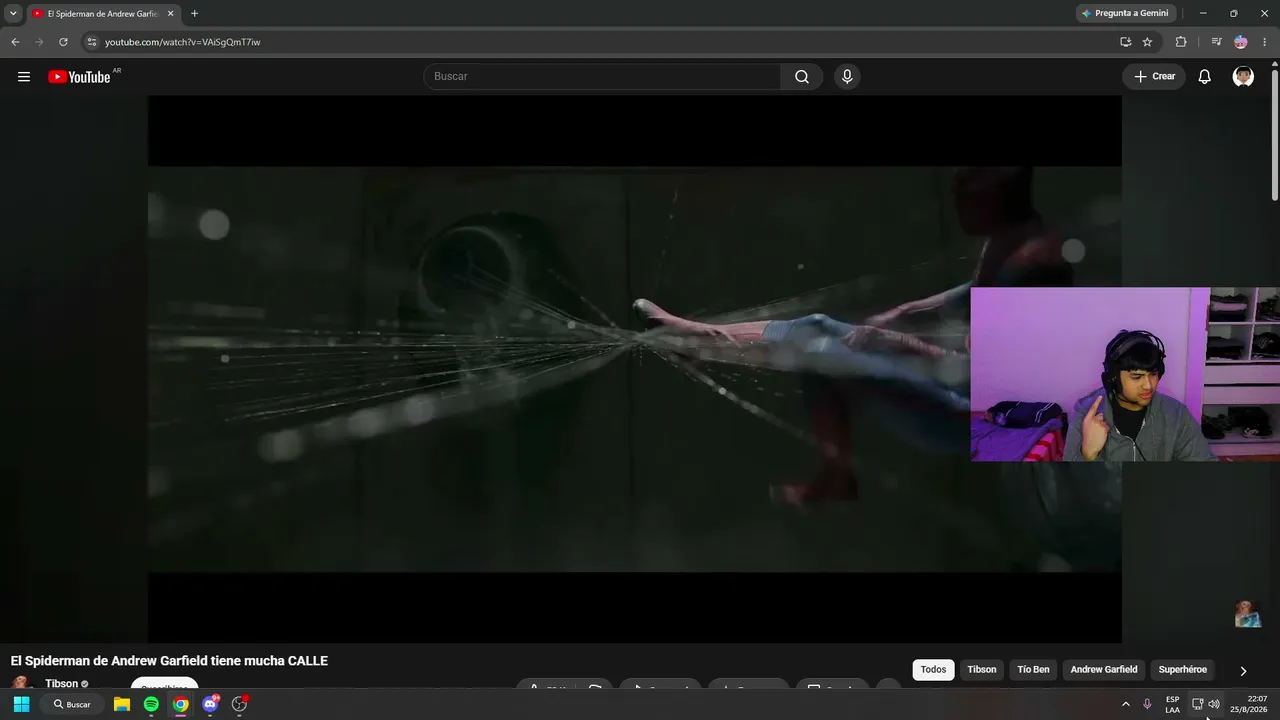Open the Windows Start menu
Image resolution: width=1280 pixels, height=720 pixels.
click(x=21, y=704)
